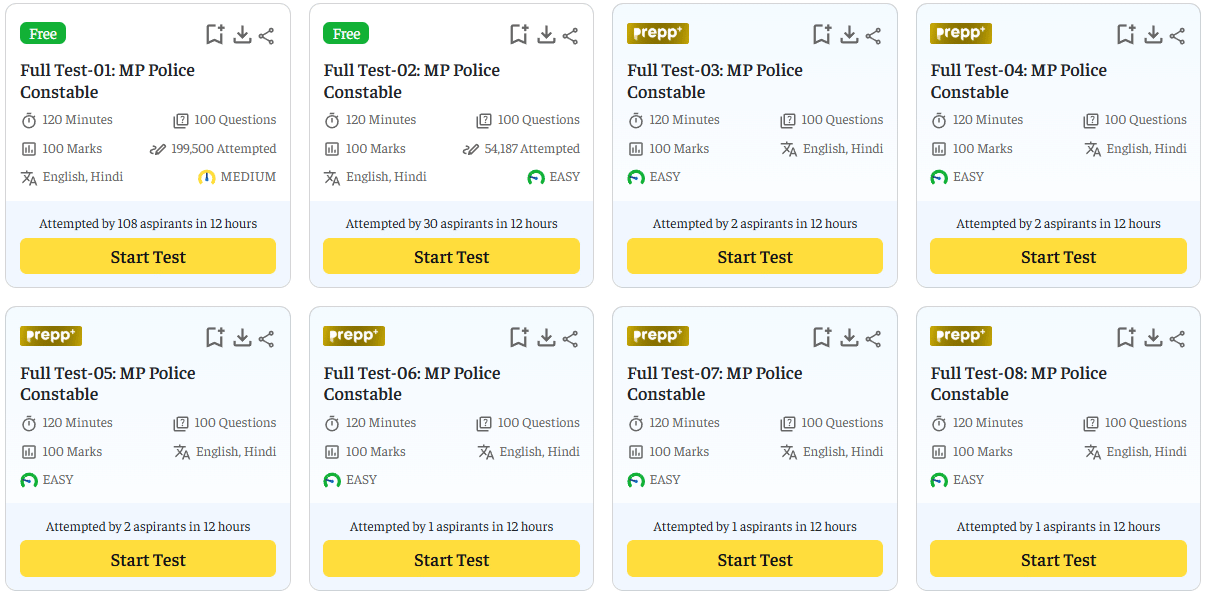Share Full Test-03 with others
Screen dimensions: 1205x595
point(873,33)
